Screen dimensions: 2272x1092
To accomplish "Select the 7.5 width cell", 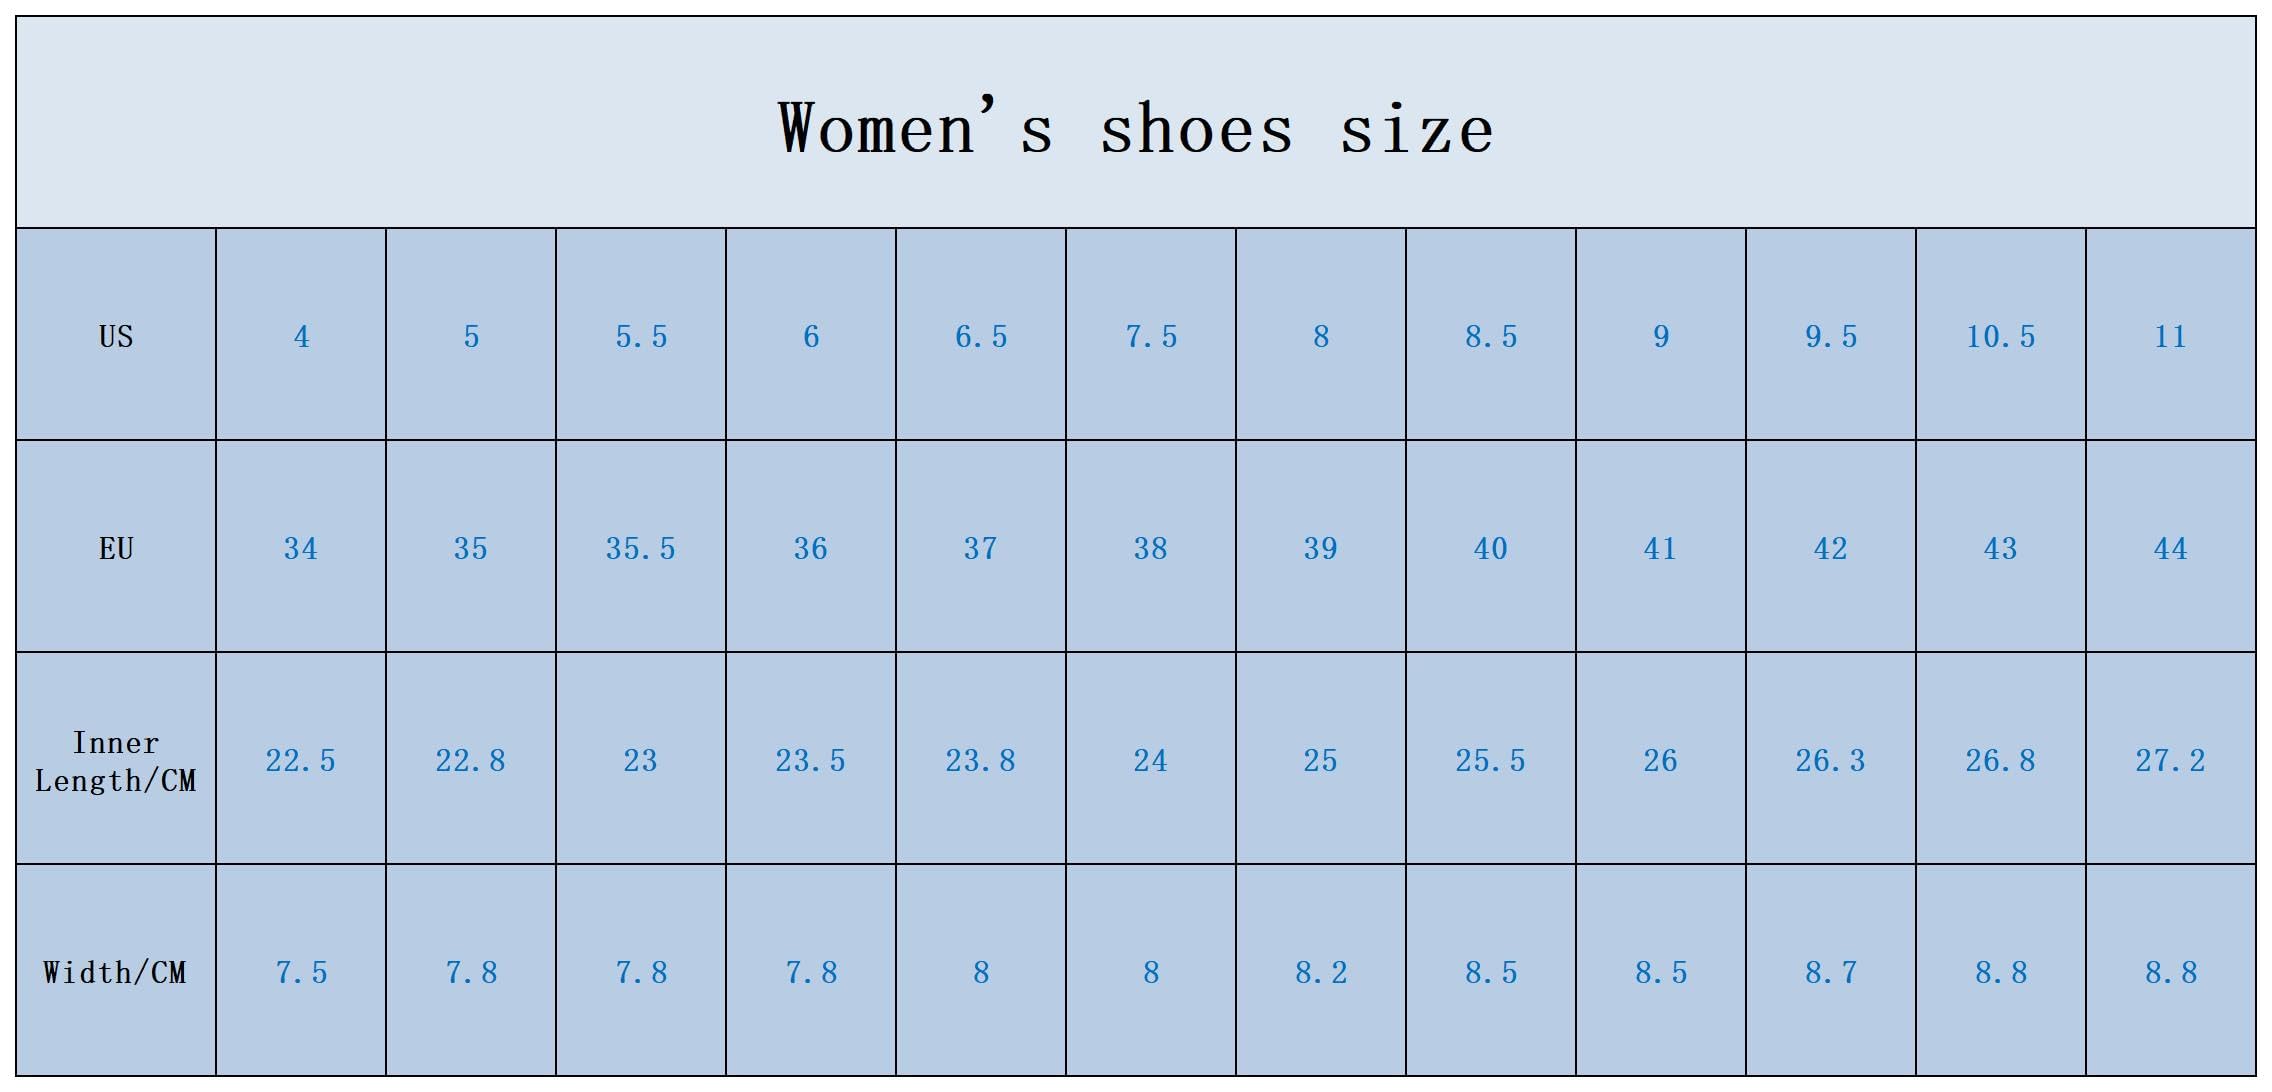I will pos(301,972).
